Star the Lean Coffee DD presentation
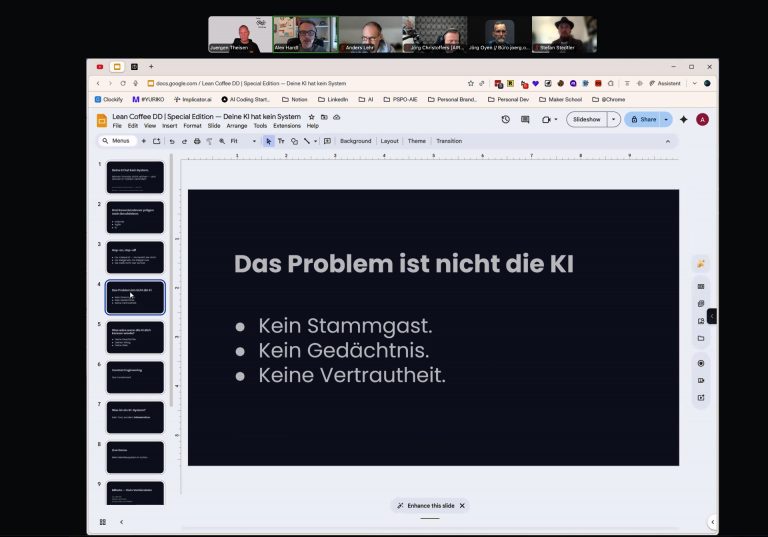The height and width of the screenshot is (537, 768). tap(311, 117)
